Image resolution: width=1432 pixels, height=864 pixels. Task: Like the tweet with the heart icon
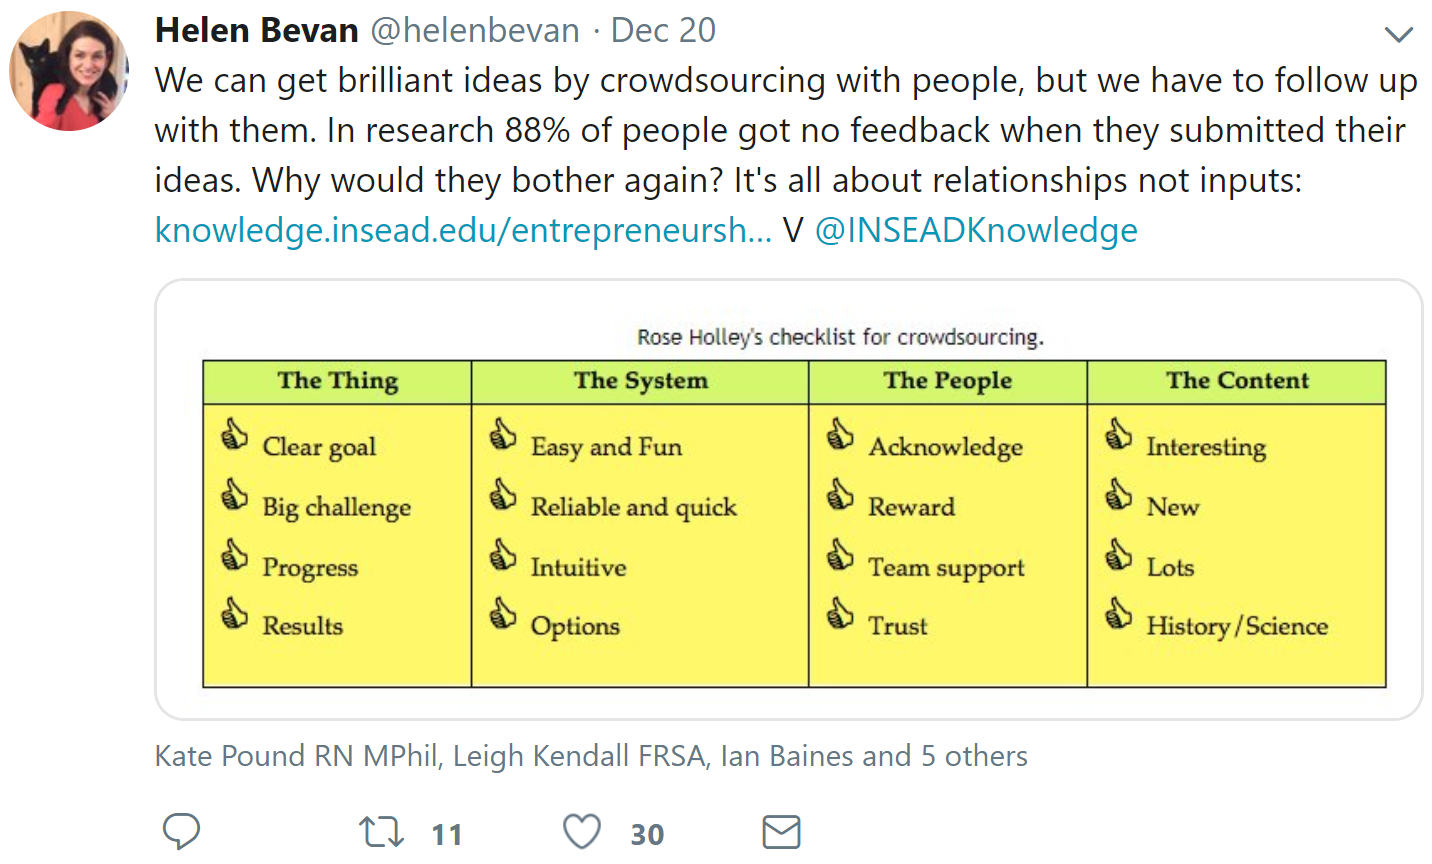click(582, 832)
